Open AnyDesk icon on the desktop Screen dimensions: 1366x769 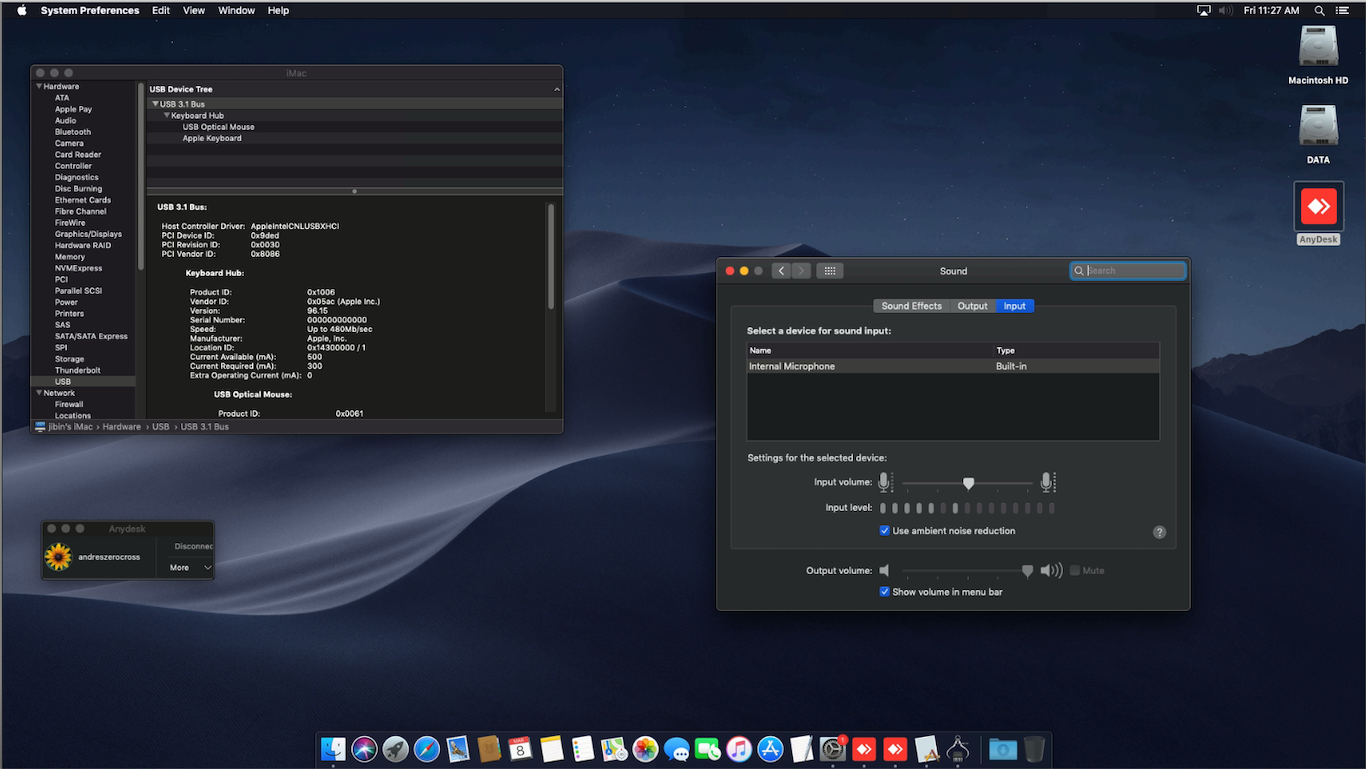click(x=1318, y=207)
